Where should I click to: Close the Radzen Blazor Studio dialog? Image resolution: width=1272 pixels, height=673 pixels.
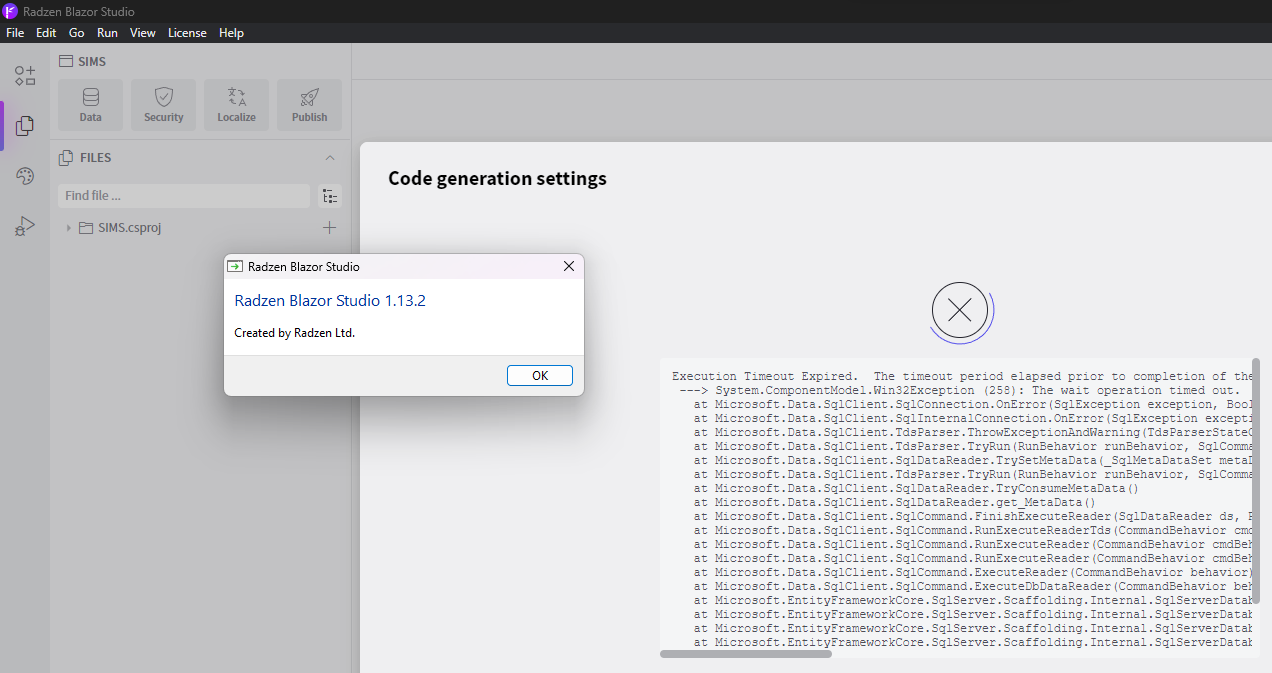coord(569,266)
